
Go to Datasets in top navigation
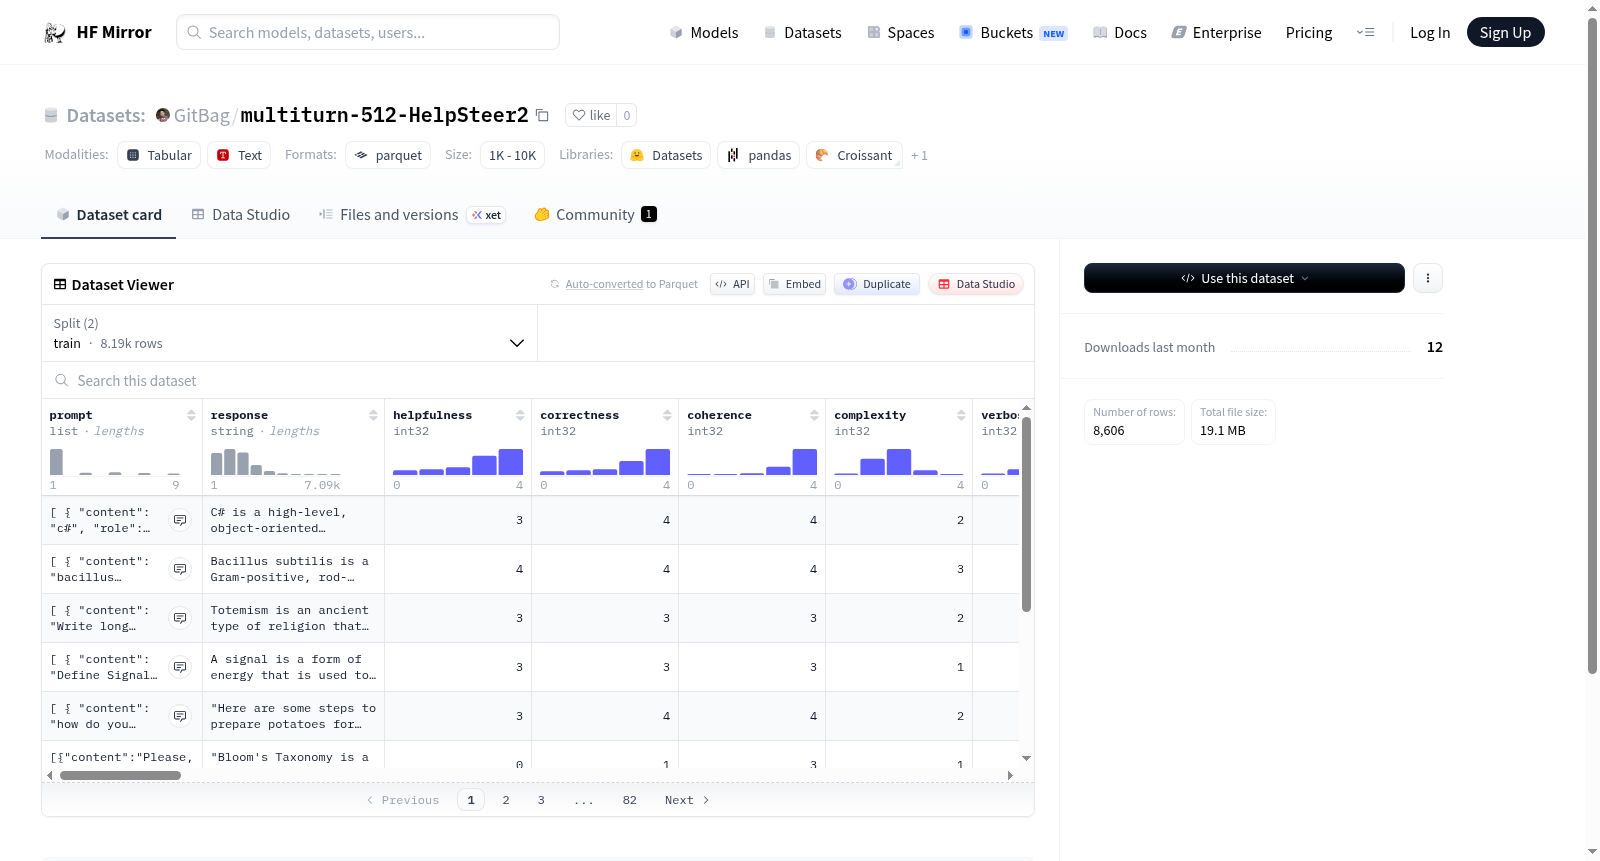(x=803, y=33)
